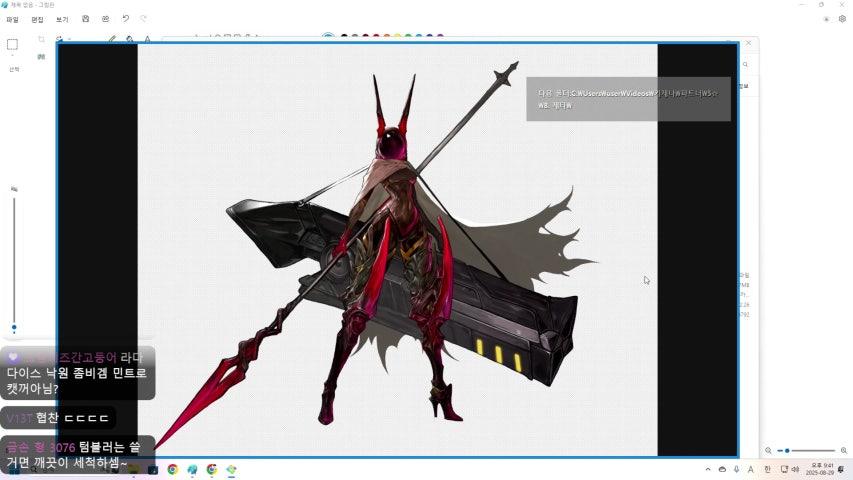Viewport: 853px width, 480px height.
Task: Click the icon left of the Settings gear
Action: pyautogui.click(x=826, y=19)
